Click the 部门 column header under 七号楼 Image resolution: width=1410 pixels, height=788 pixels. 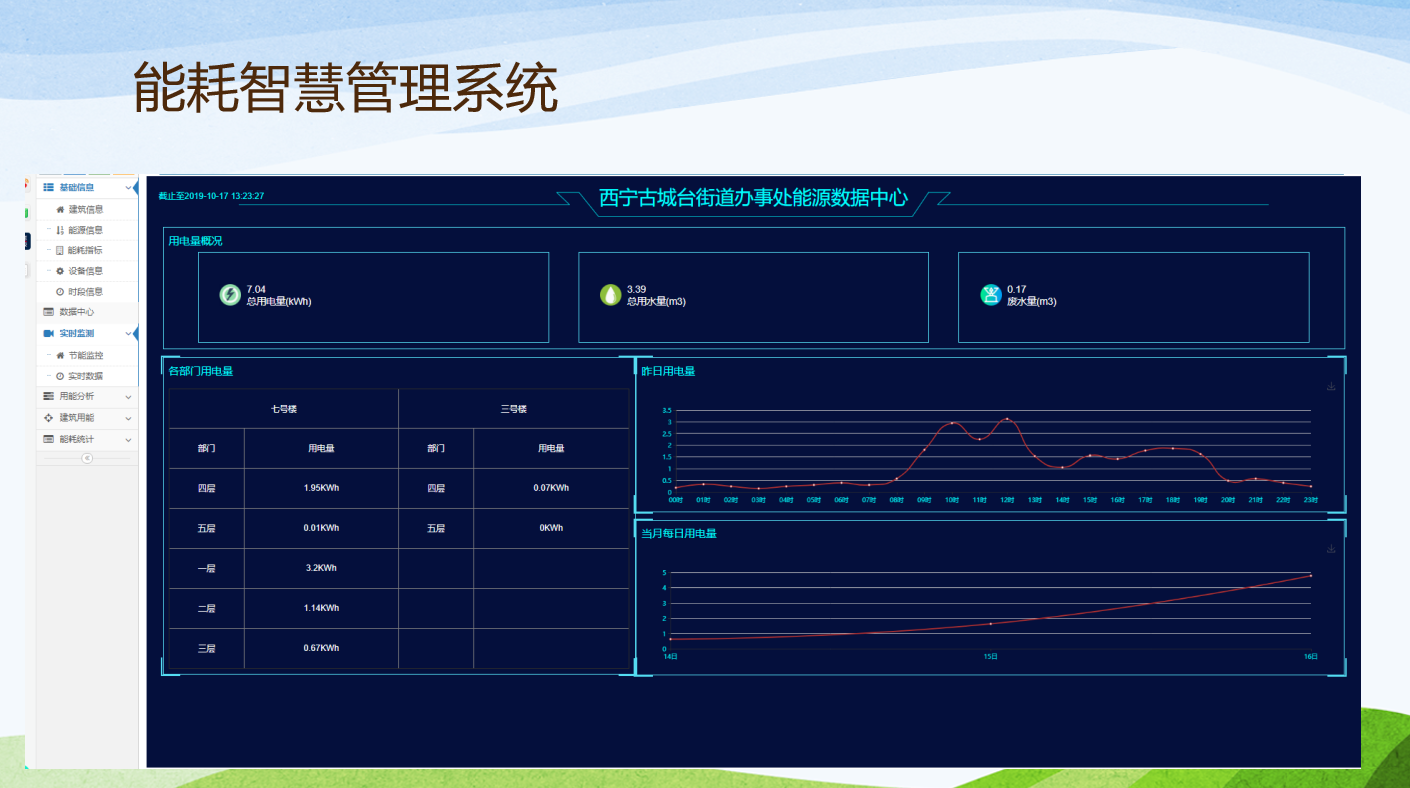pos(206,449)
